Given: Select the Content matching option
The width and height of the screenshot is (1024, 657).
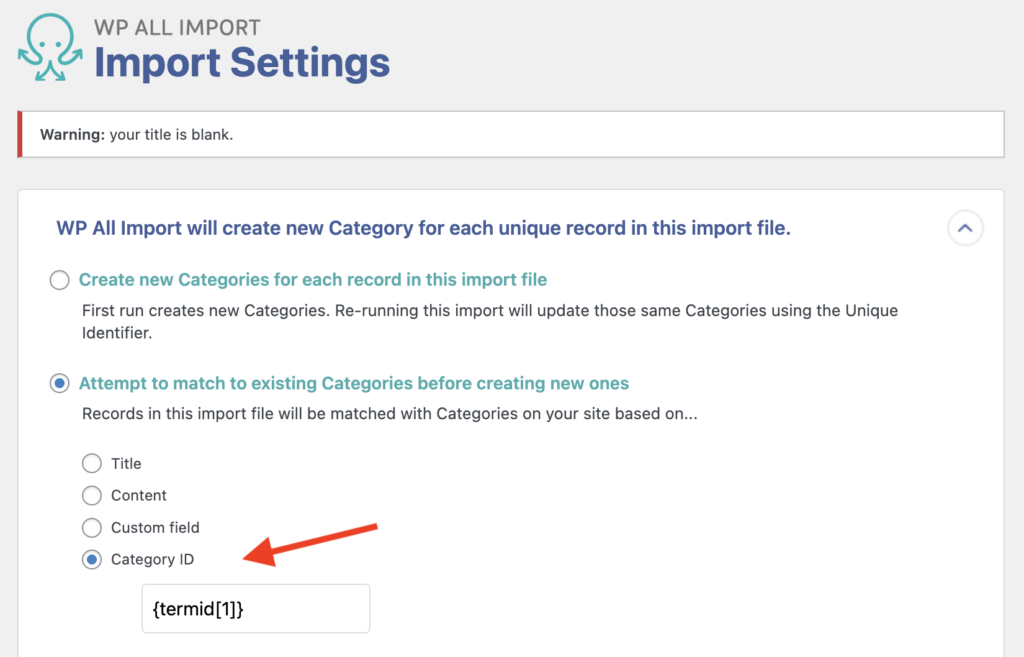Looking at the screenshot, I should (91, 495).
